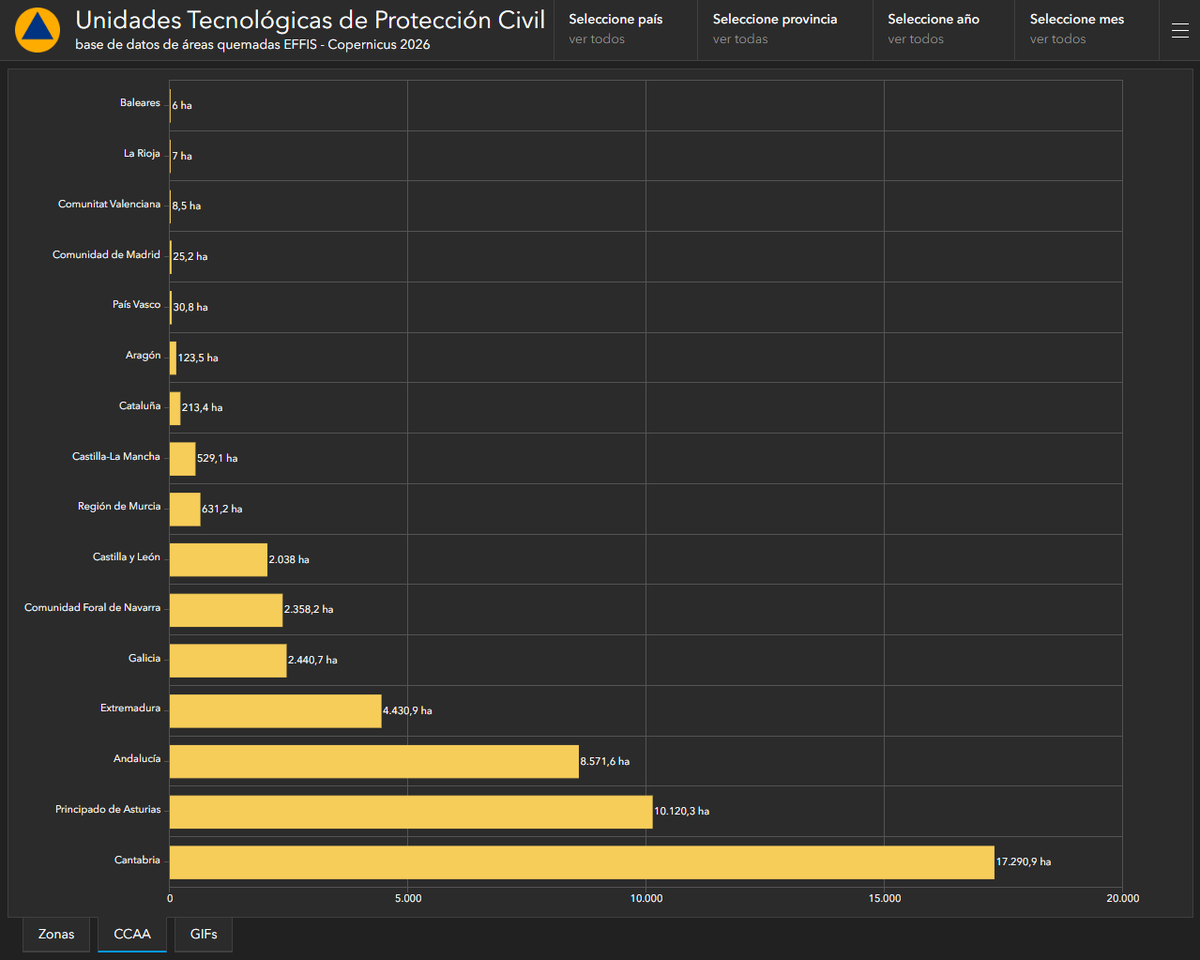Click the Cantabria bar in chart
The image size is (1200, 960).
(582, 862)
